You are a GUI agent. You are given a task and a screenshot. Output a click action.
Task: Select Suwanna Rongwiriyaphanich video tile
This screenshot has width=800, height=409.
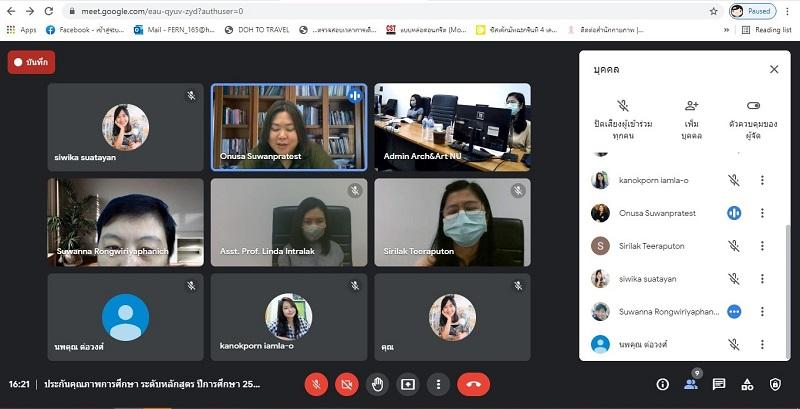126,222
